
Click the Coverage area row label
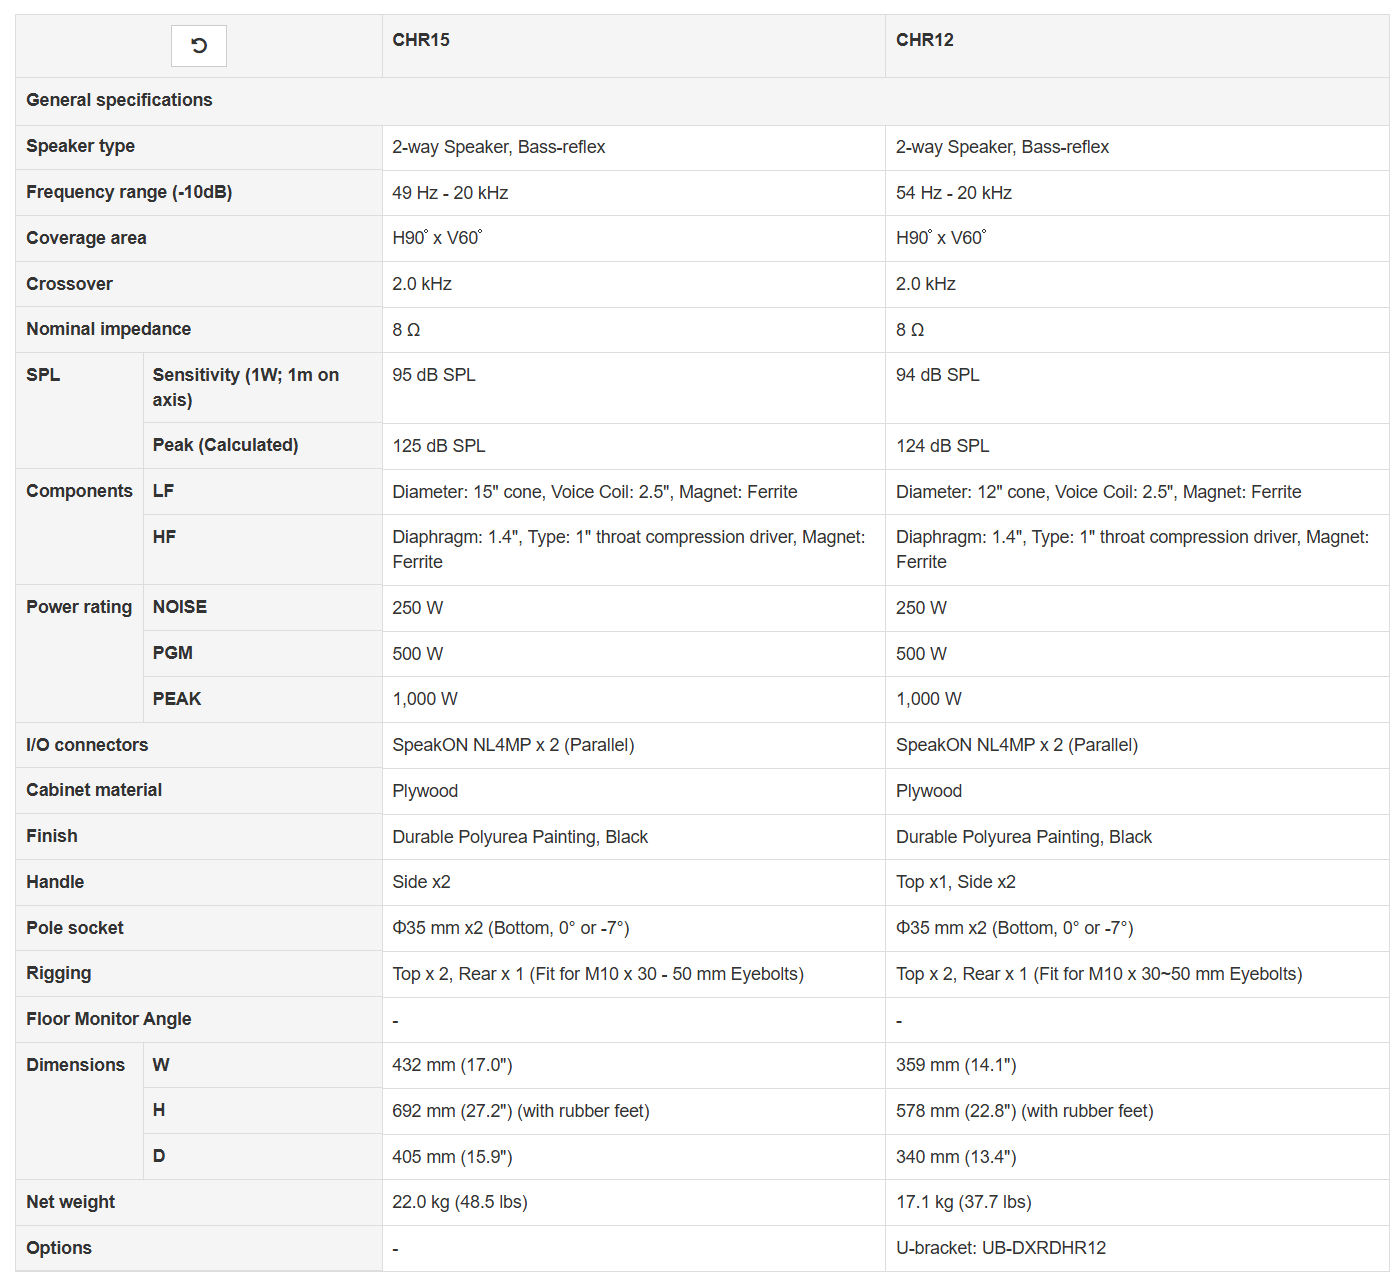click(86, 238)
